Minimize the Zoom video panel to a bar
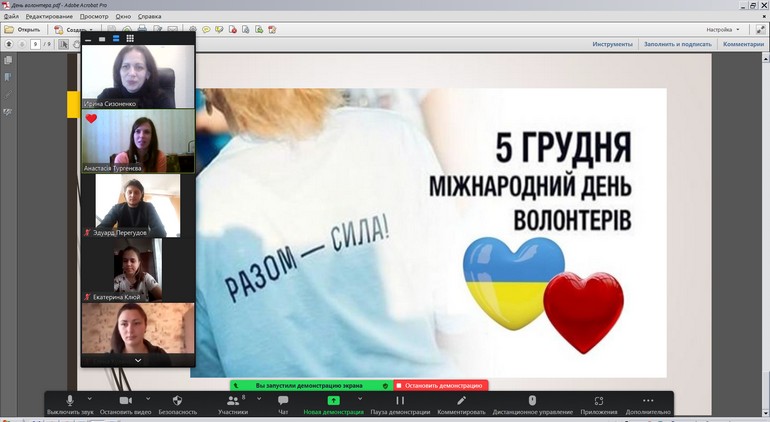 click(88, 39)
